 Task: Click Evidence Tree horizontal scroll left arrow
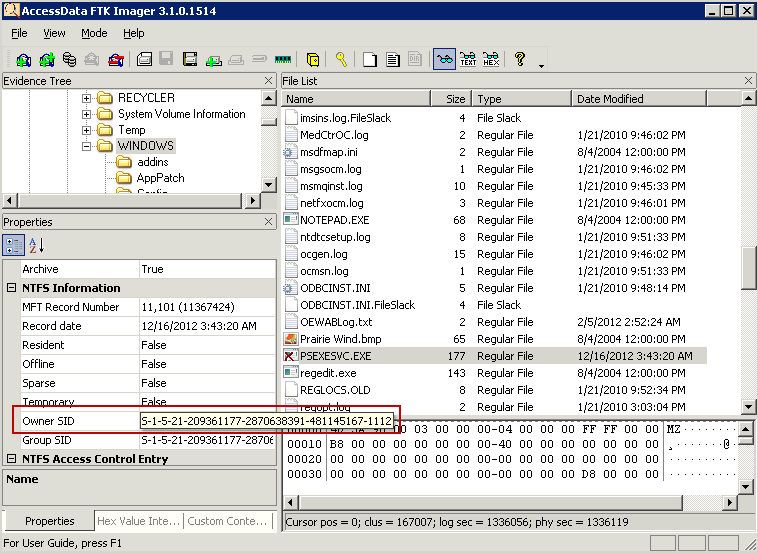coord(10,200)
